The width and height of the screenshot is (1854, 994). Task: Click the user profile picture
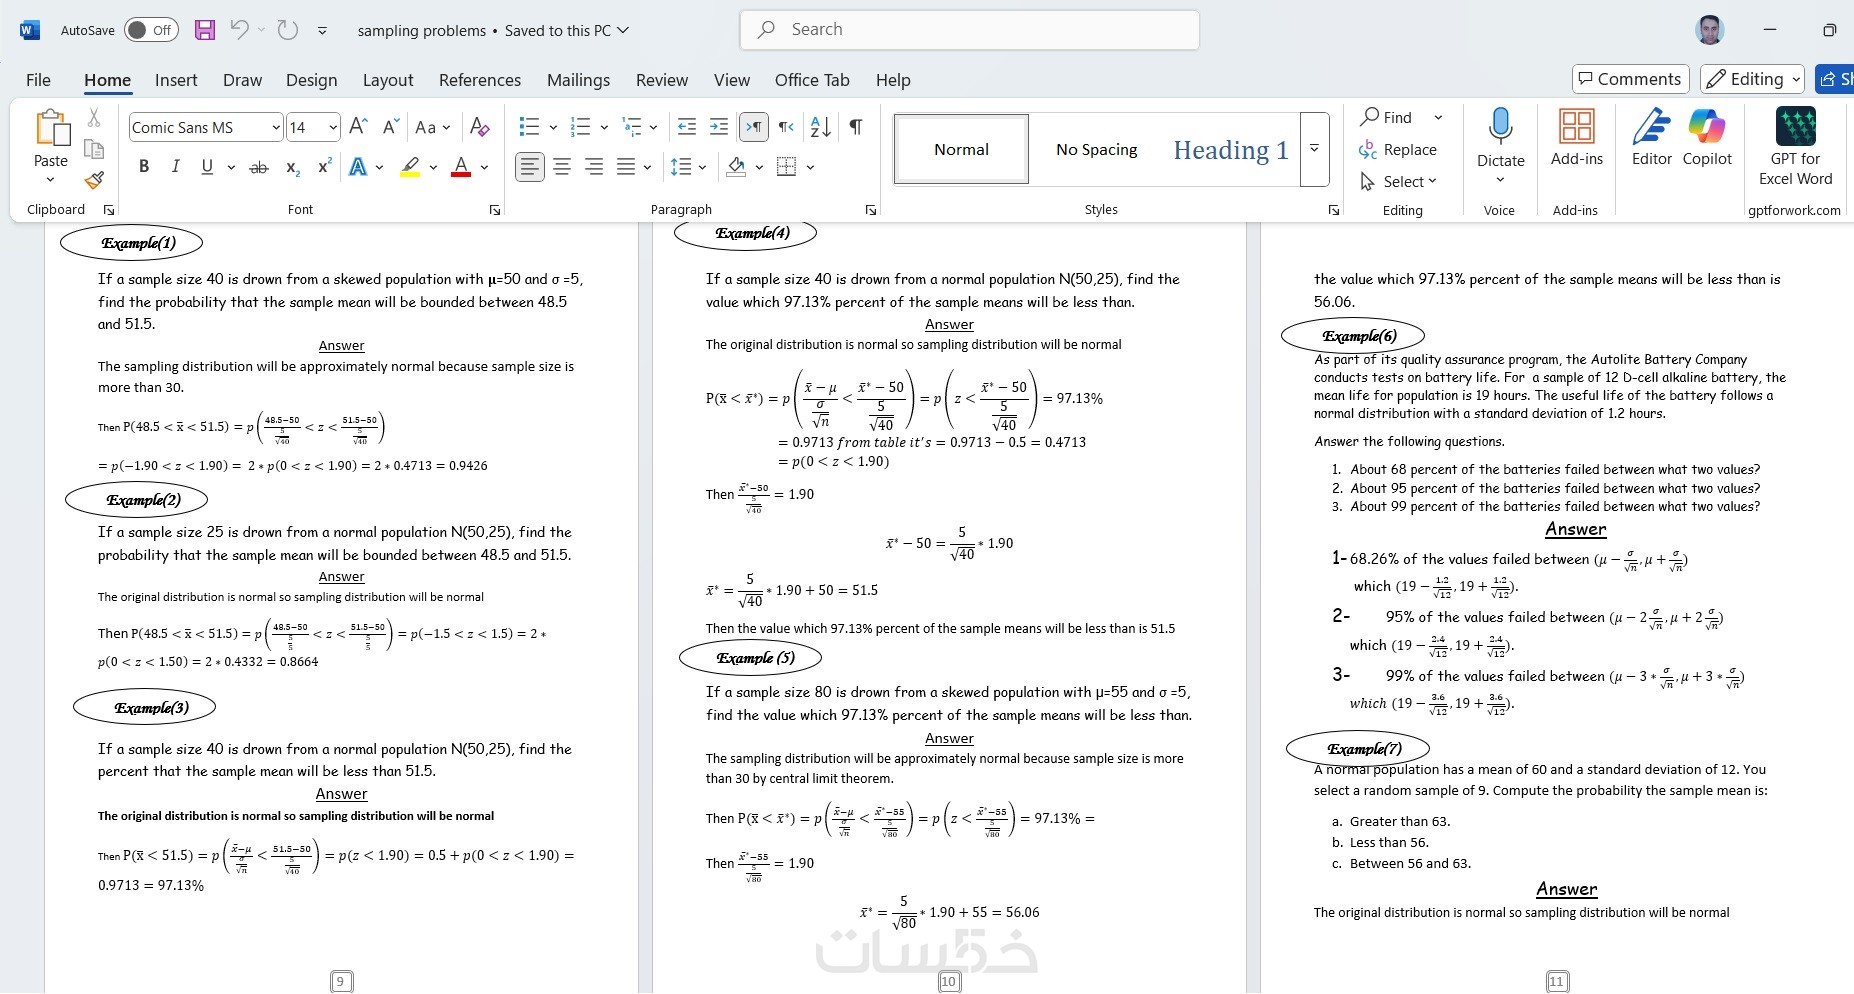1710,30
